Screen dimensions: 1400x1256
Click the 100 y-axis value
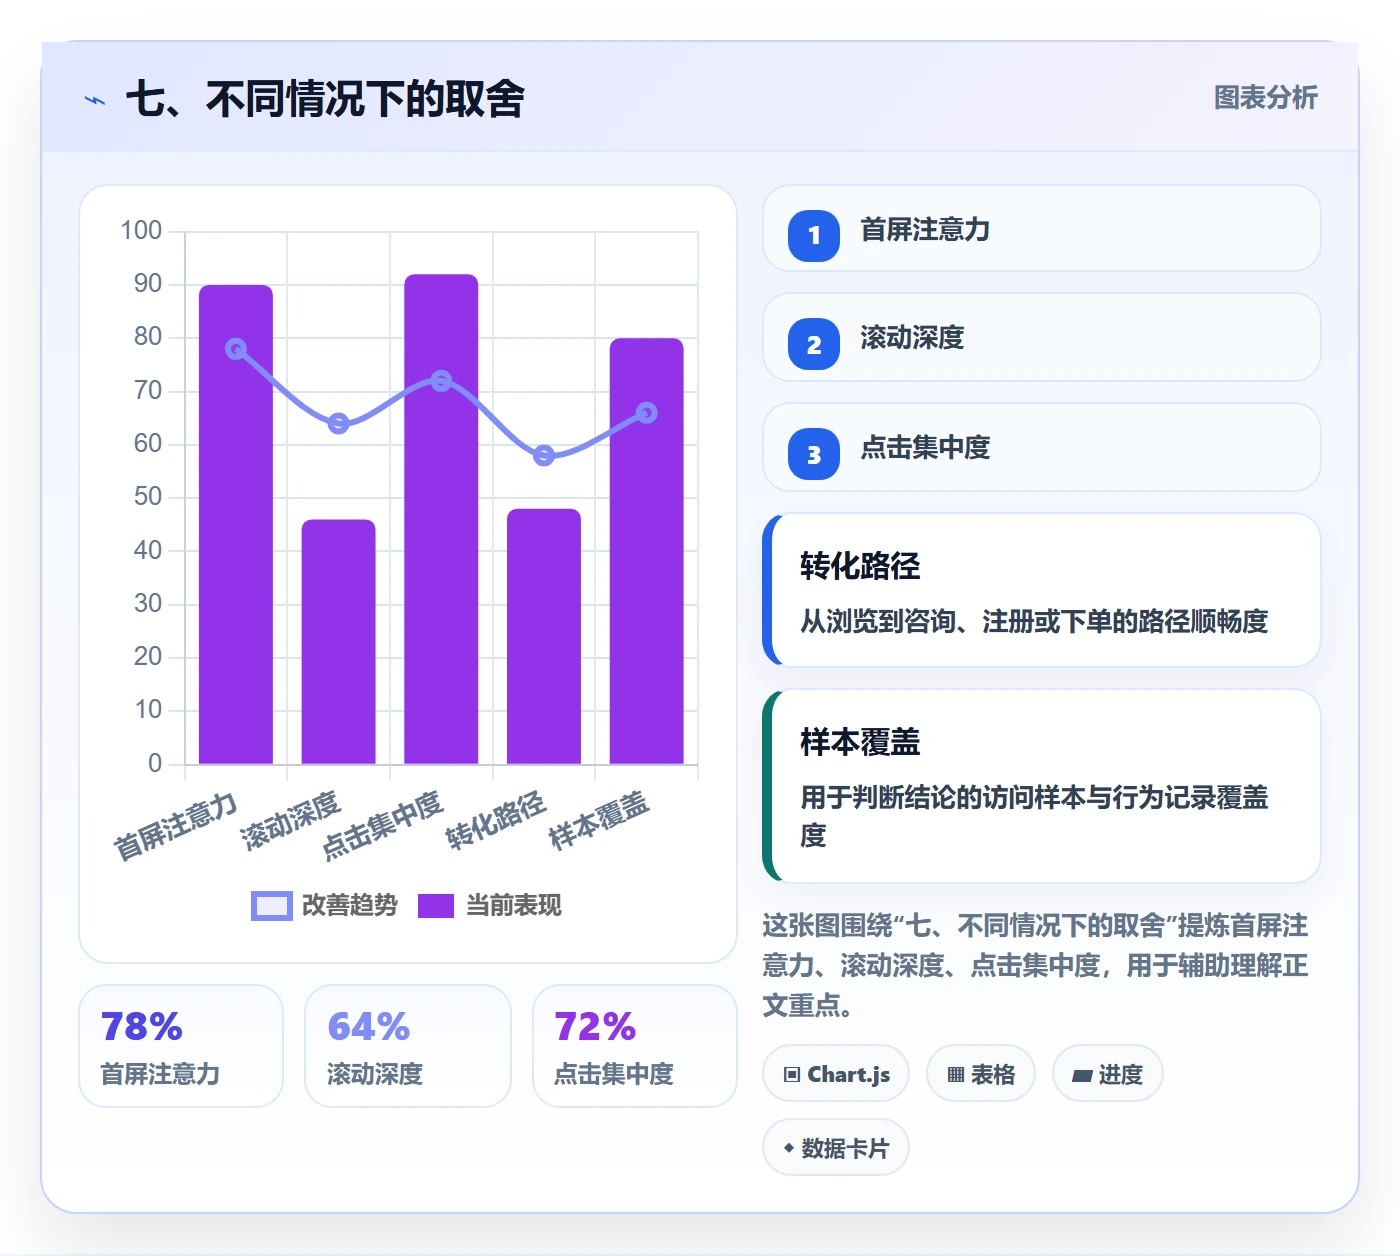141,230
